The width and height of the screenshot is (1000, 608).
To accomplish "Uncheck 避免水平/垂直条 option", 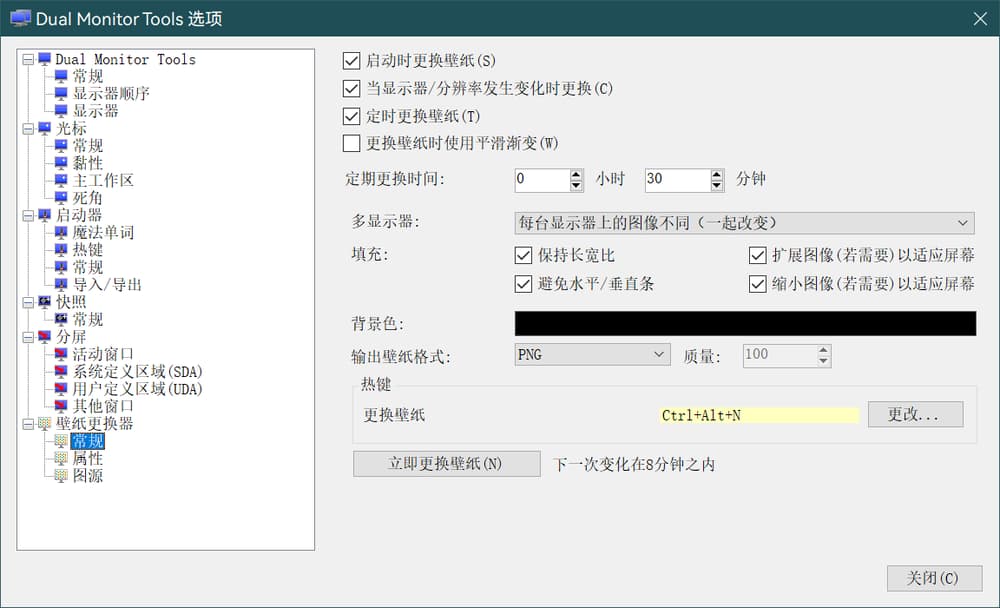I will [x=523, y=284].
